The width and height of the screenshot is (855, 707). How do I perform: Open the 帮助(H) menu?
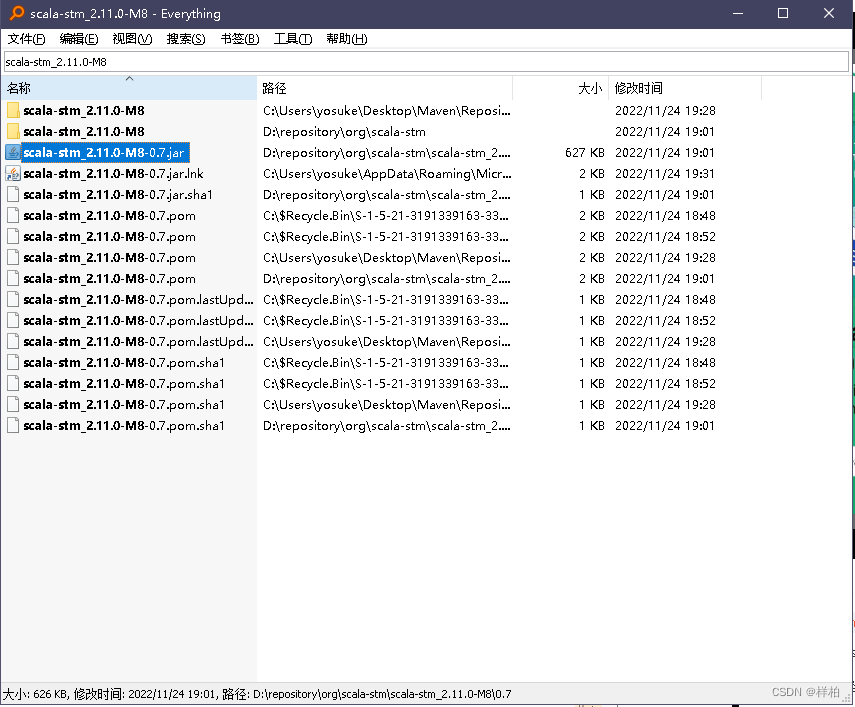click(347, 39)
